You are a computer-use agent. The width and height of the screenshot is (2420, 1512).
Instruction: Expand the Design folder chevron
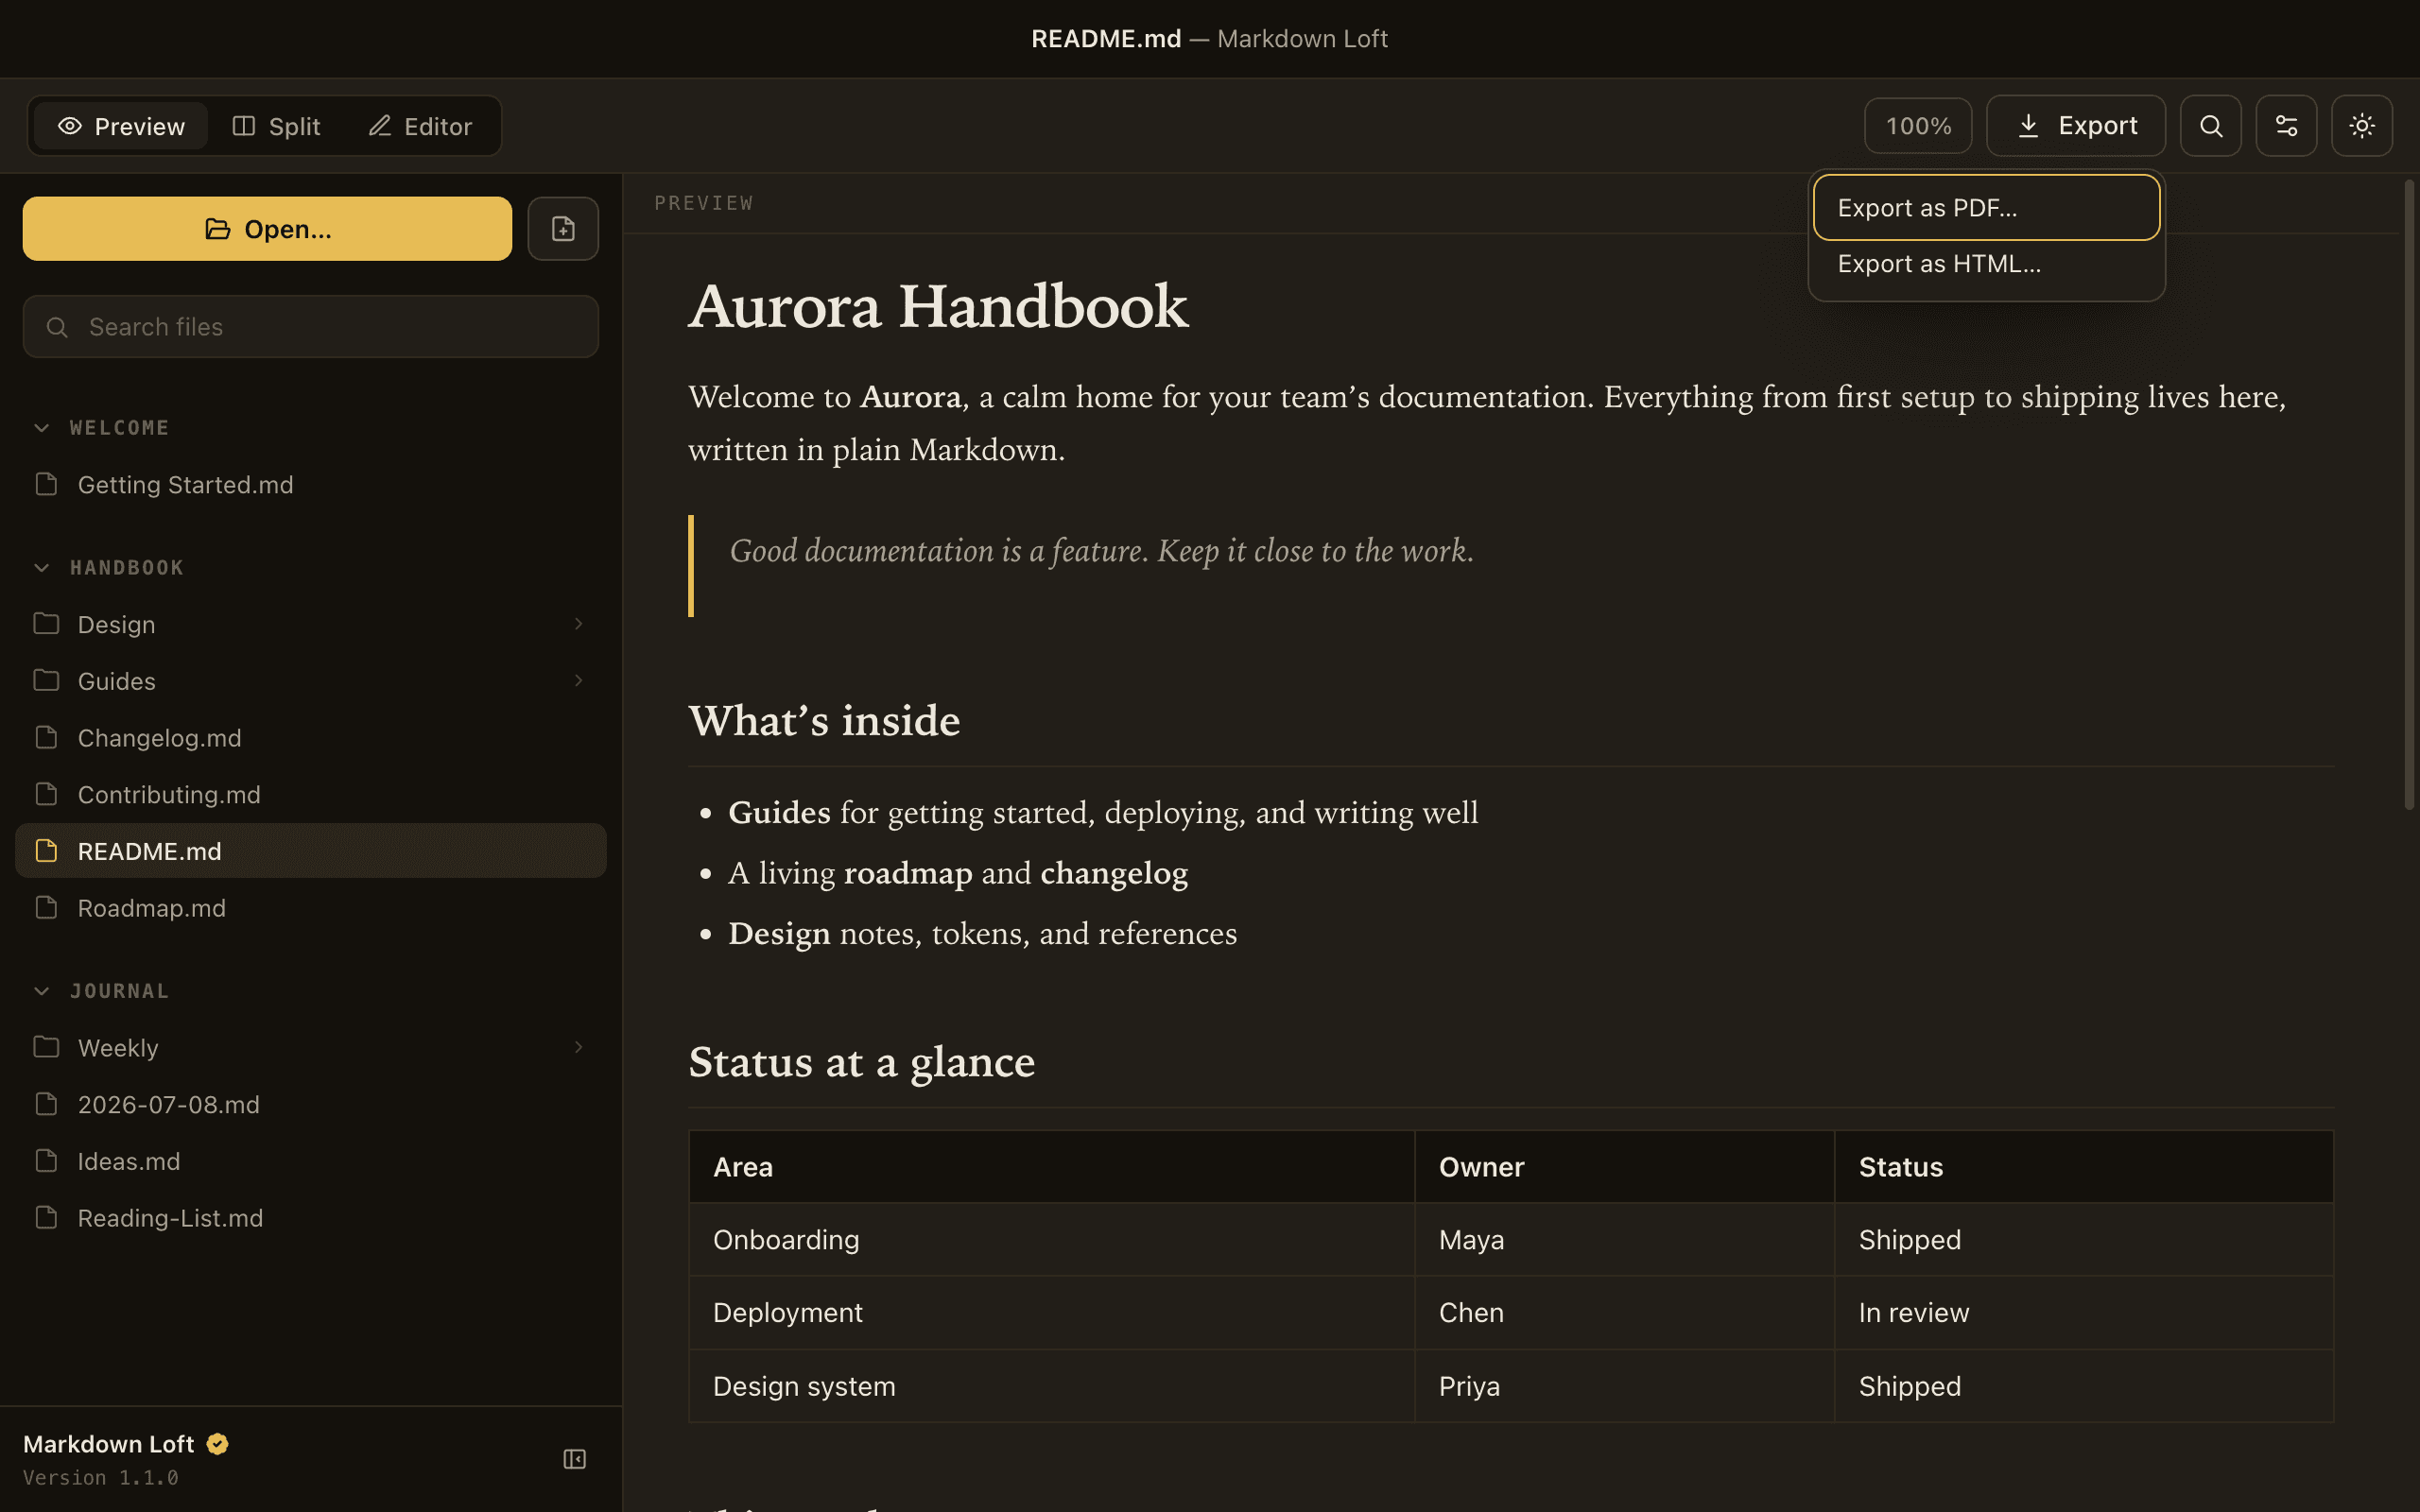click(x=578, y=624)
